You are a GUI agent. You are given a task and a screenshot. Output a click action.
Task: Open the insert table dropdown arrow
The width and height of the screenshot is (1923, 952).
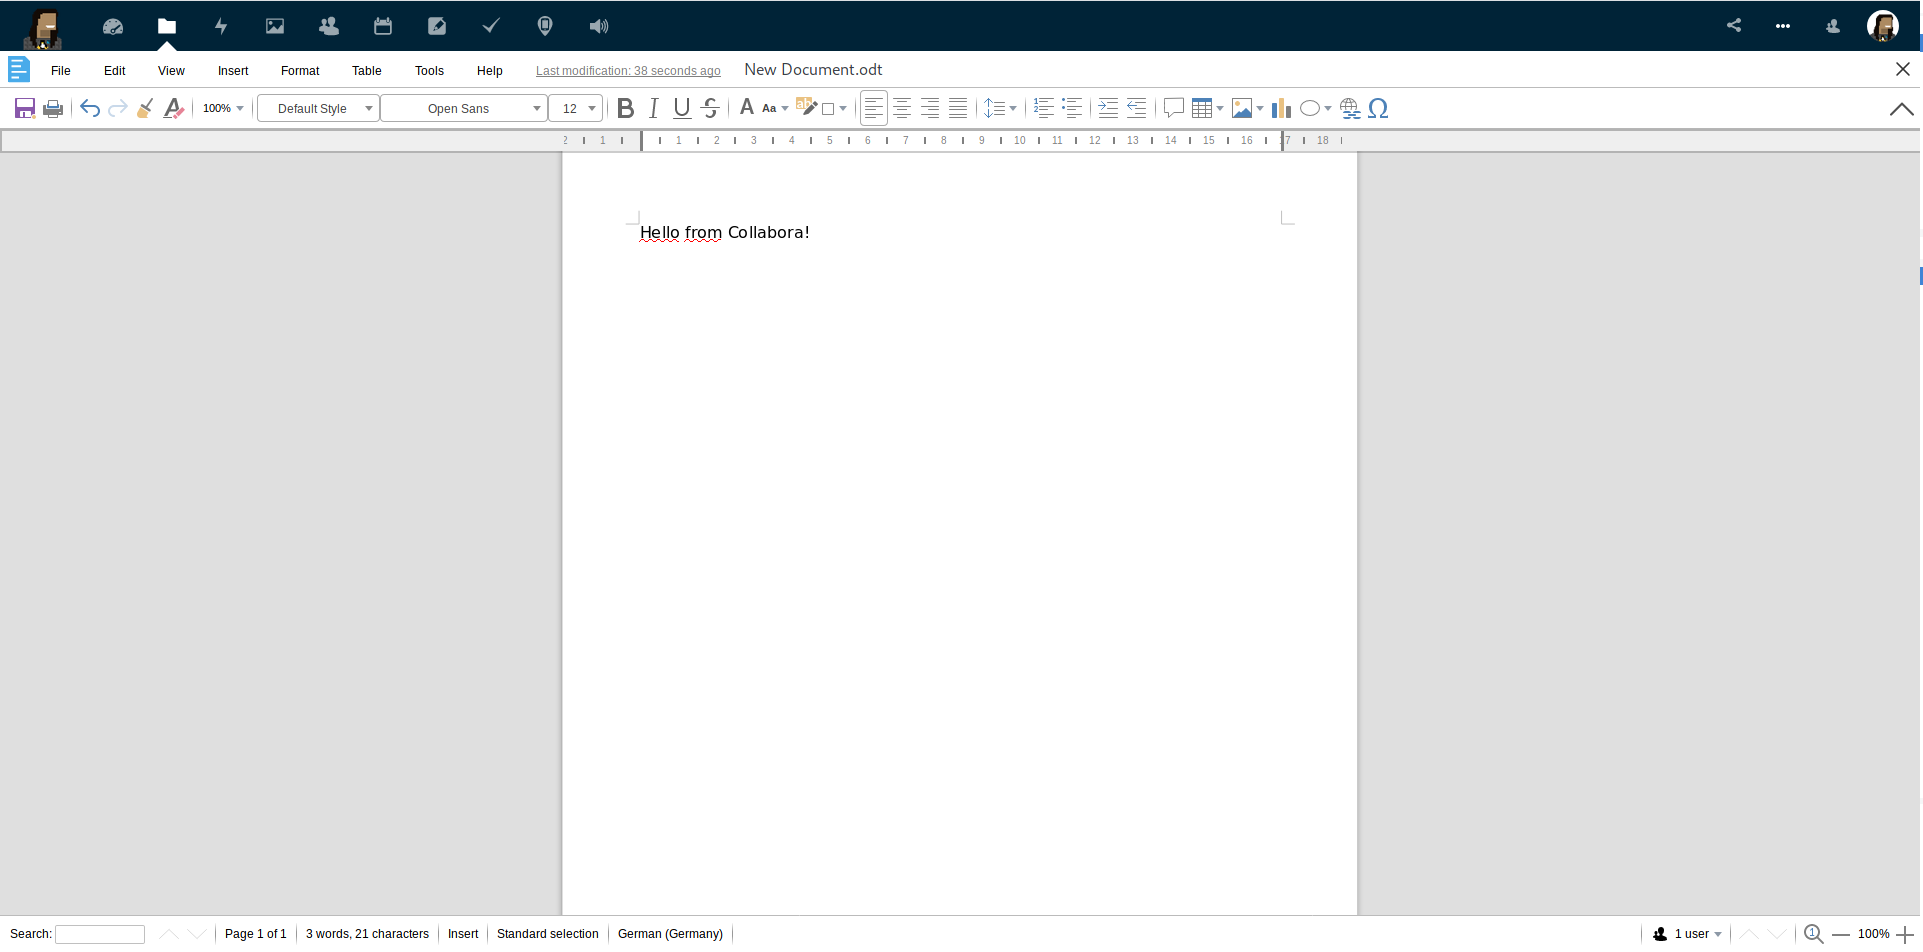pos(1220,108)
